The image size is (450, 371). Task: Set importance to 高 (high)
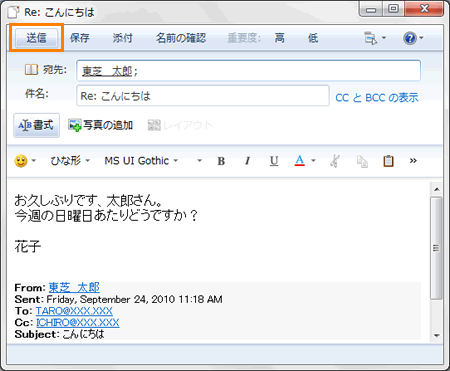click(280, 38)
